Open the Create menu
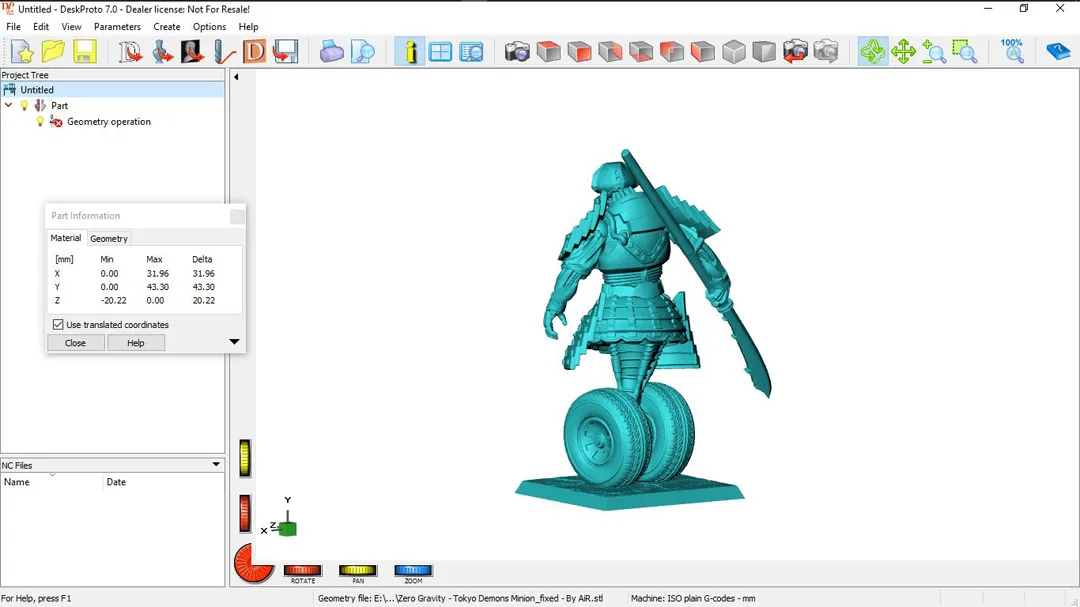The image size is (1080, 607). pyautogui.click(x=167, y=27)
